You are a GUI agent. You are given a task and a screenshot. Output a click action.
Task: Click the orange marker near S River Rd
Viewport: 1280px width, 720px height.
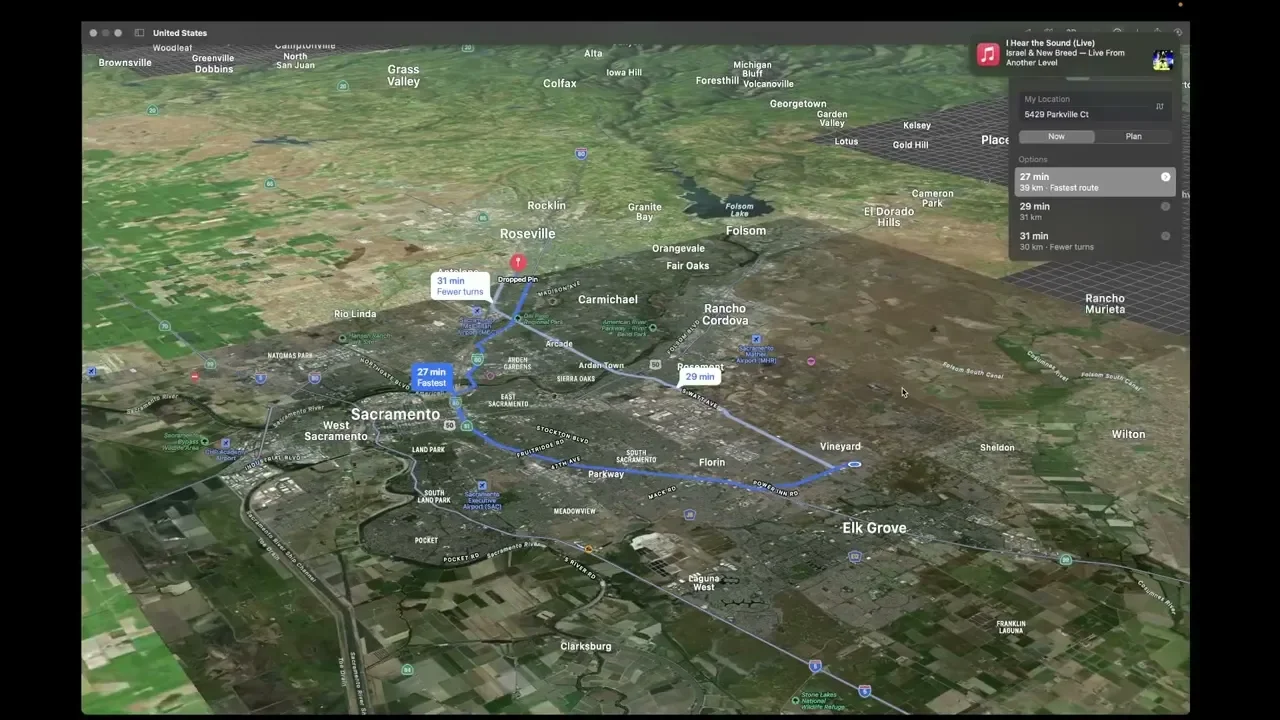pyautogui.click(x=588, y=549)
